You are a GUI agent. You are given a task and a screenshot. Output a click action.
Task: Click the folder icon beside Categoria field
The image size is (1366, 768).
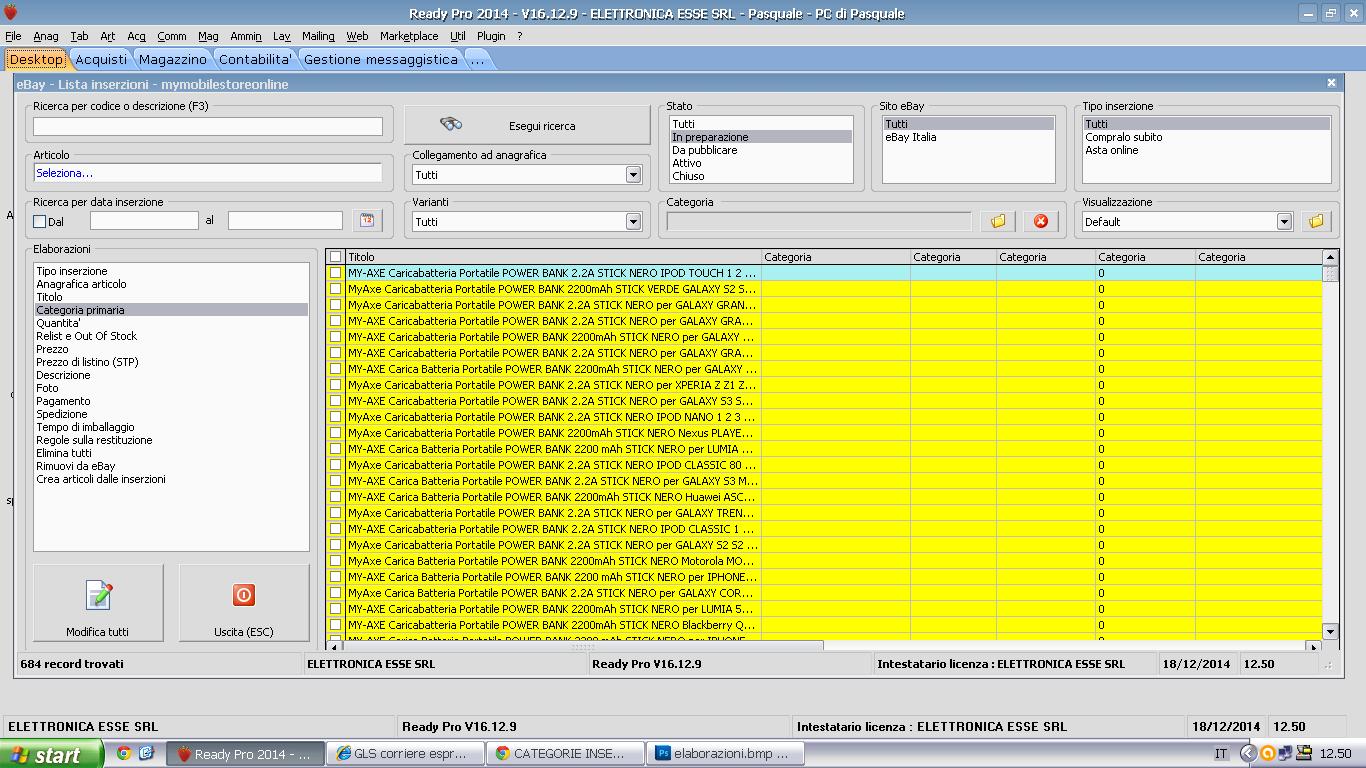(x=997, y=221)
